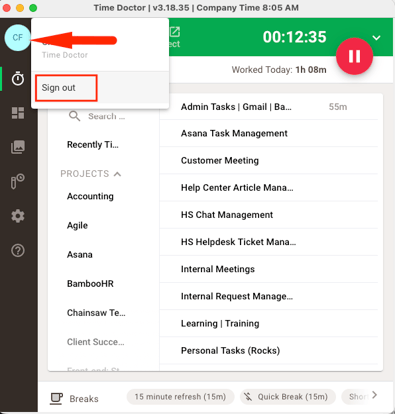Click the 00:12:35 timer display
Image resolution: width=395 pixels, height=414 pixels.
click(x=294, y=37)
